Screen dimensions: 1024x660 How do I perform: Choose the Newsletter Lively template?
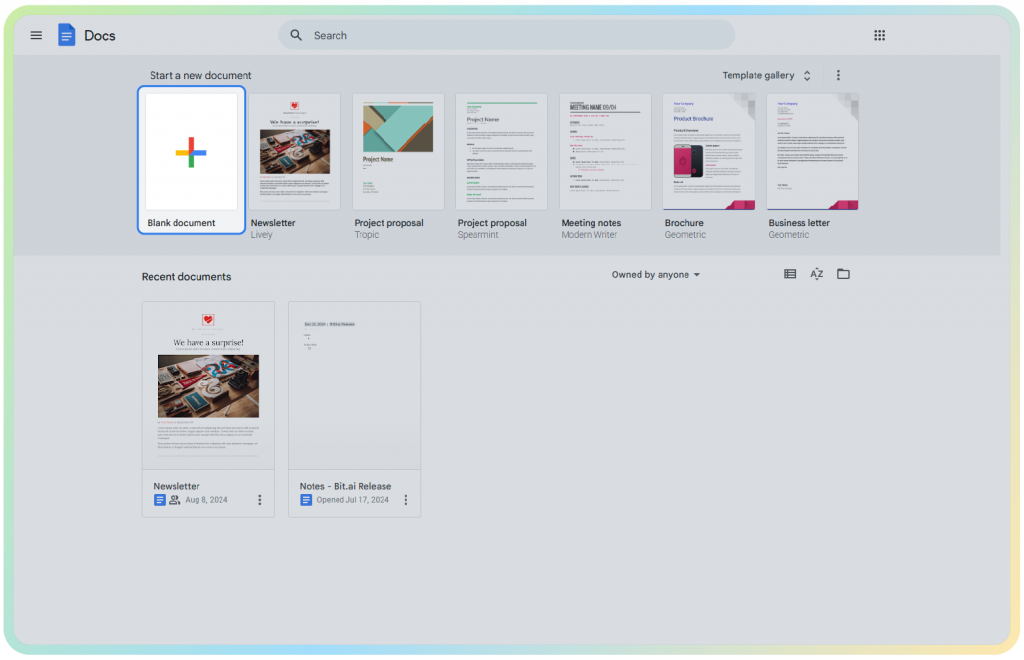295,151
